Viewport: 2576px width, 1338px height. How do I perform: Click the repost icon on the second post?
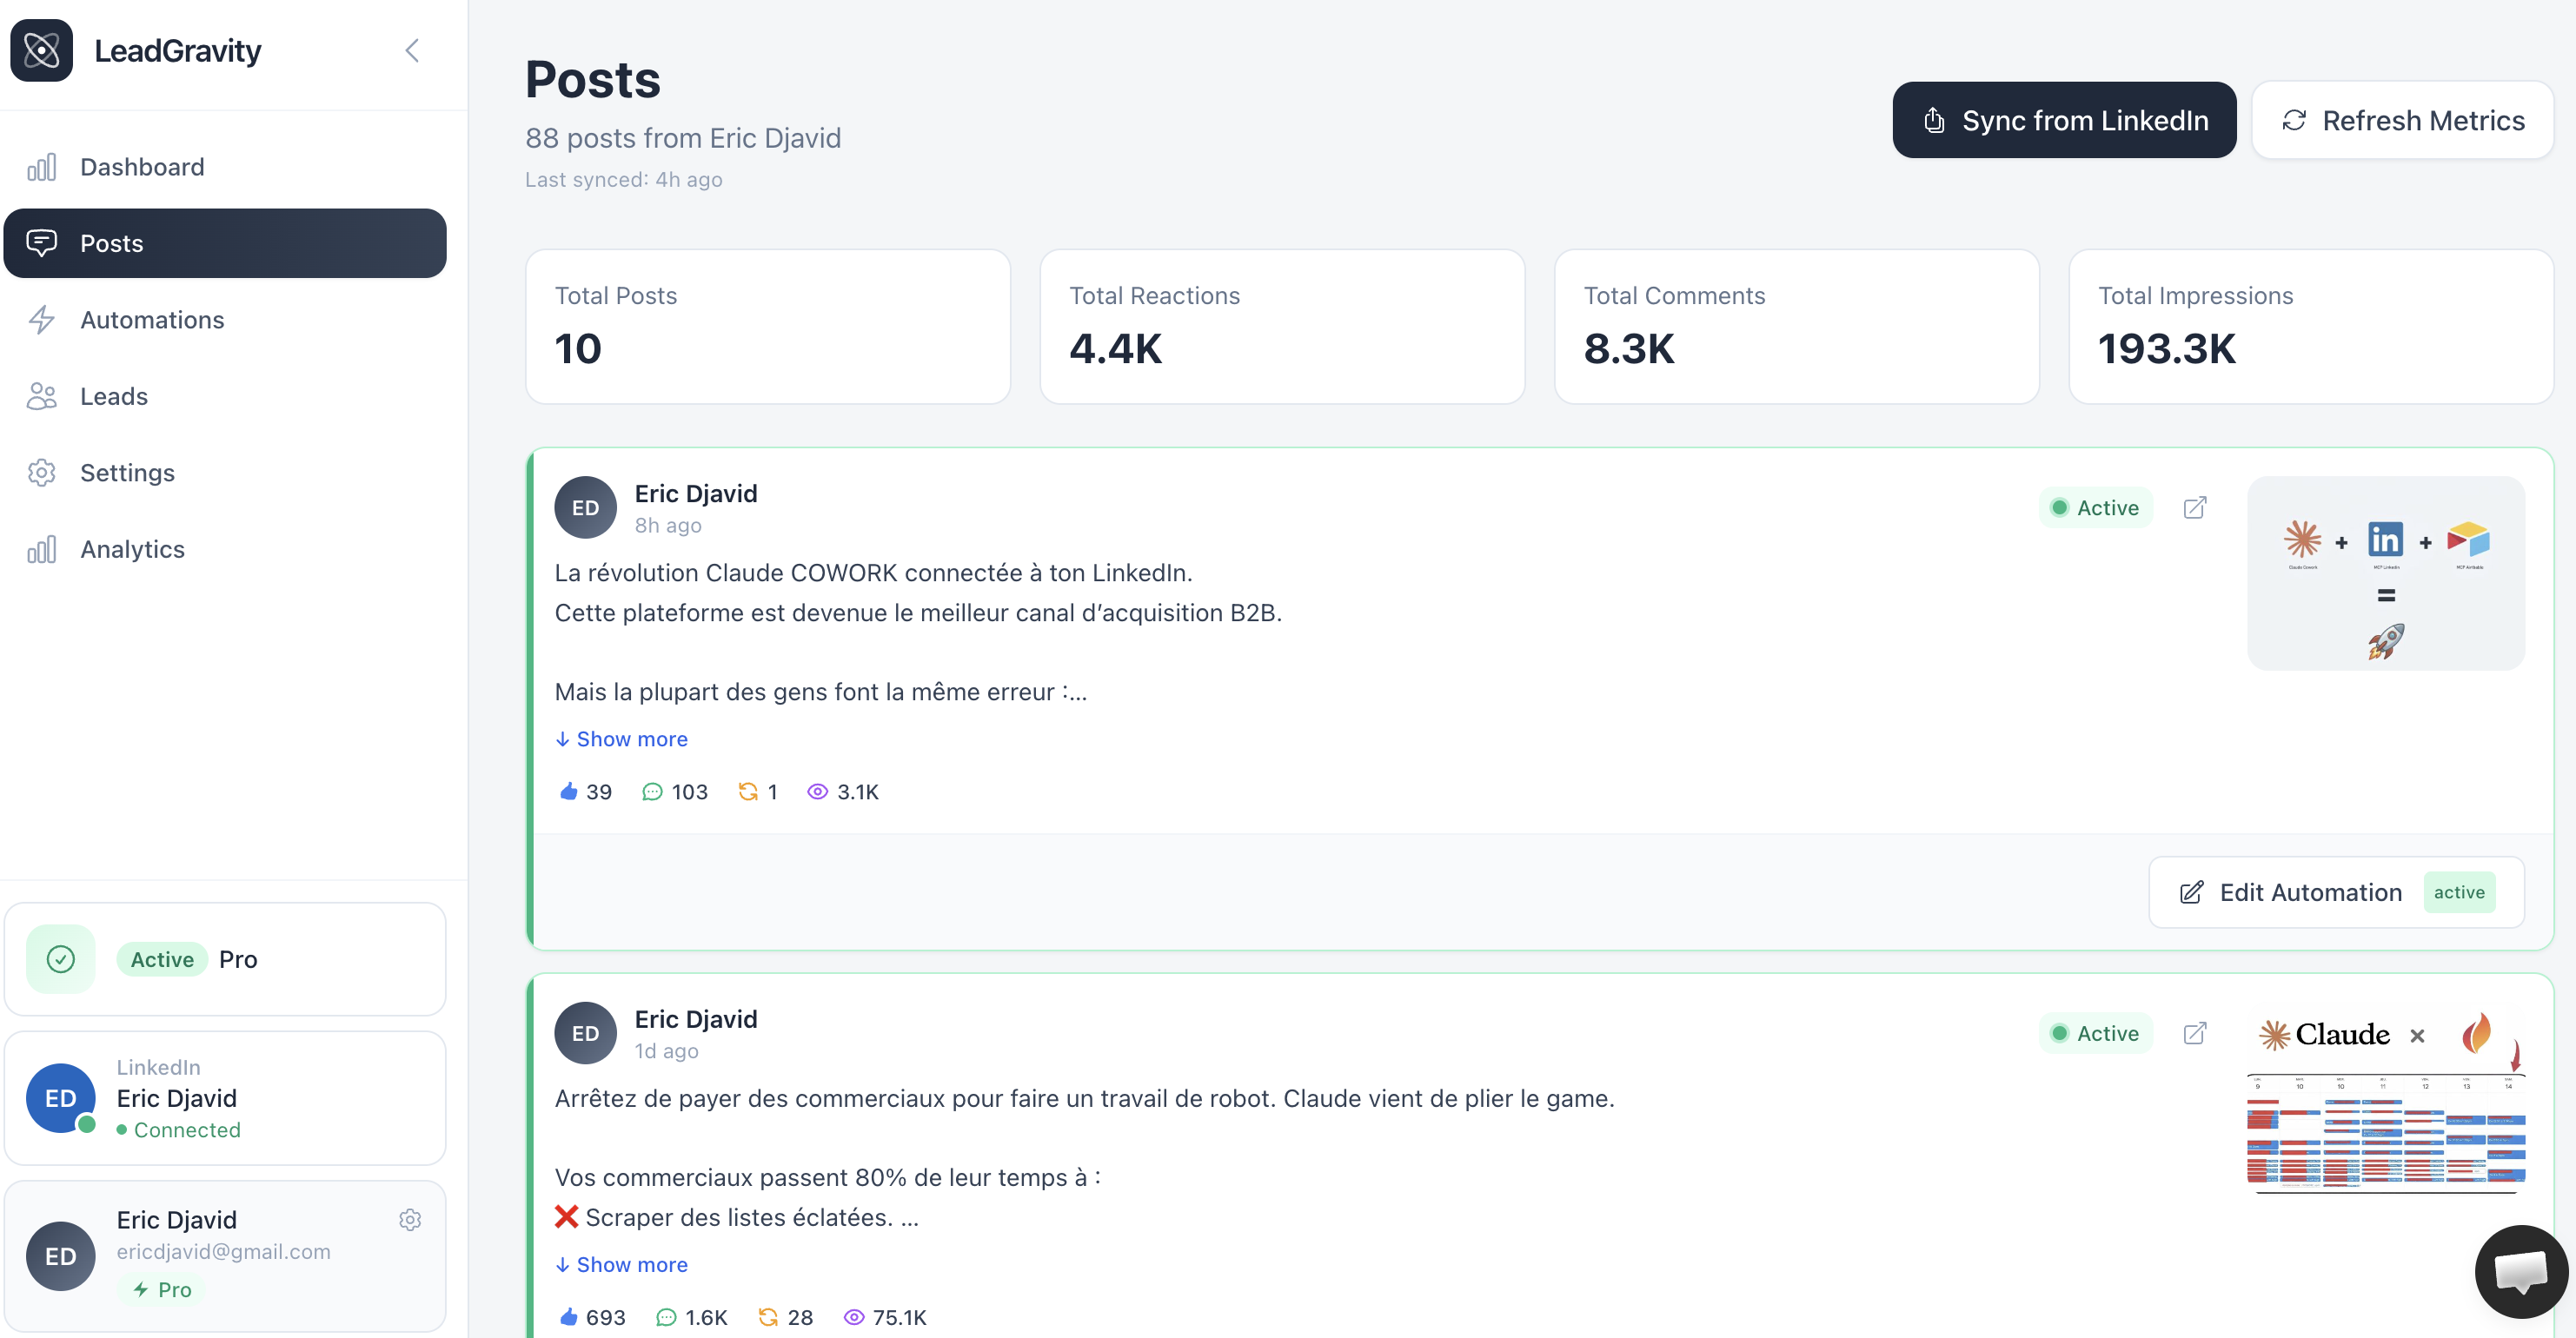pyautogui.click(x=766, y=1317)
